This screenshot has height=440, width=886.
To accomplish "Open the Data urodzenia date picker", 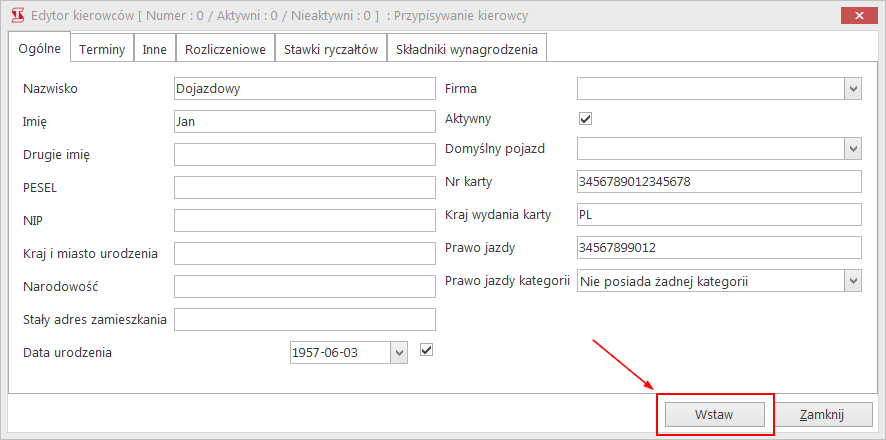I will (399, 352).
